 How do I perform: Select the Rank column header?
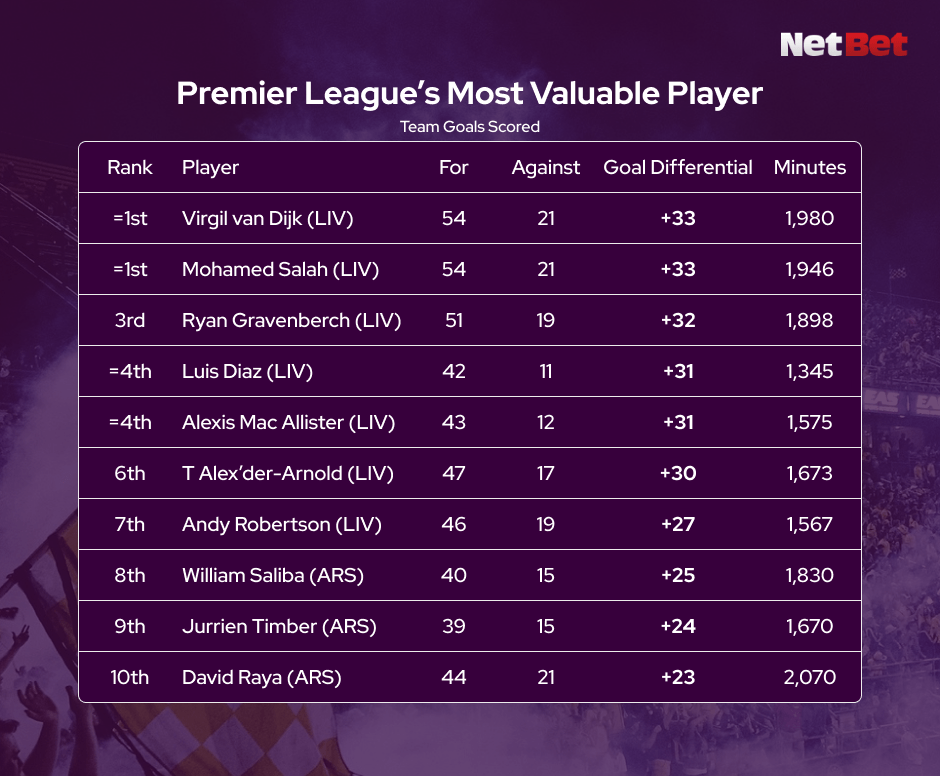click(x=130, y=168)
